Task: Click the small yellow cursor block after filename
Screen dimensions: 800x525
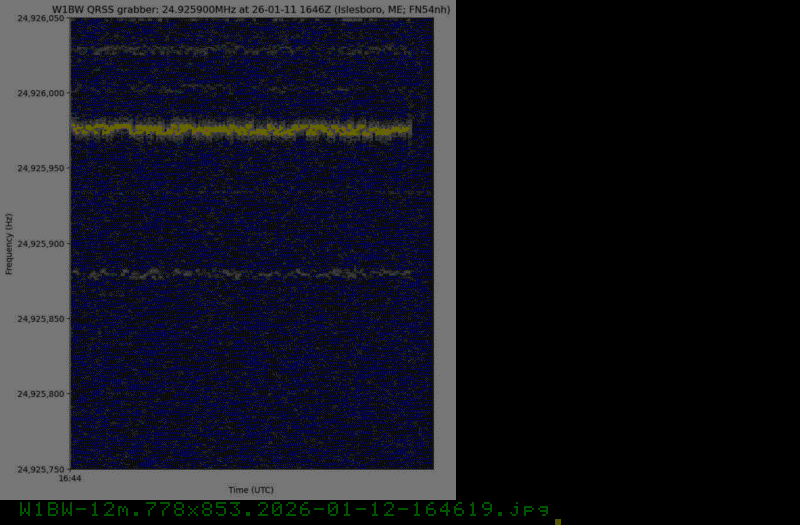Action: click(558, 521)
